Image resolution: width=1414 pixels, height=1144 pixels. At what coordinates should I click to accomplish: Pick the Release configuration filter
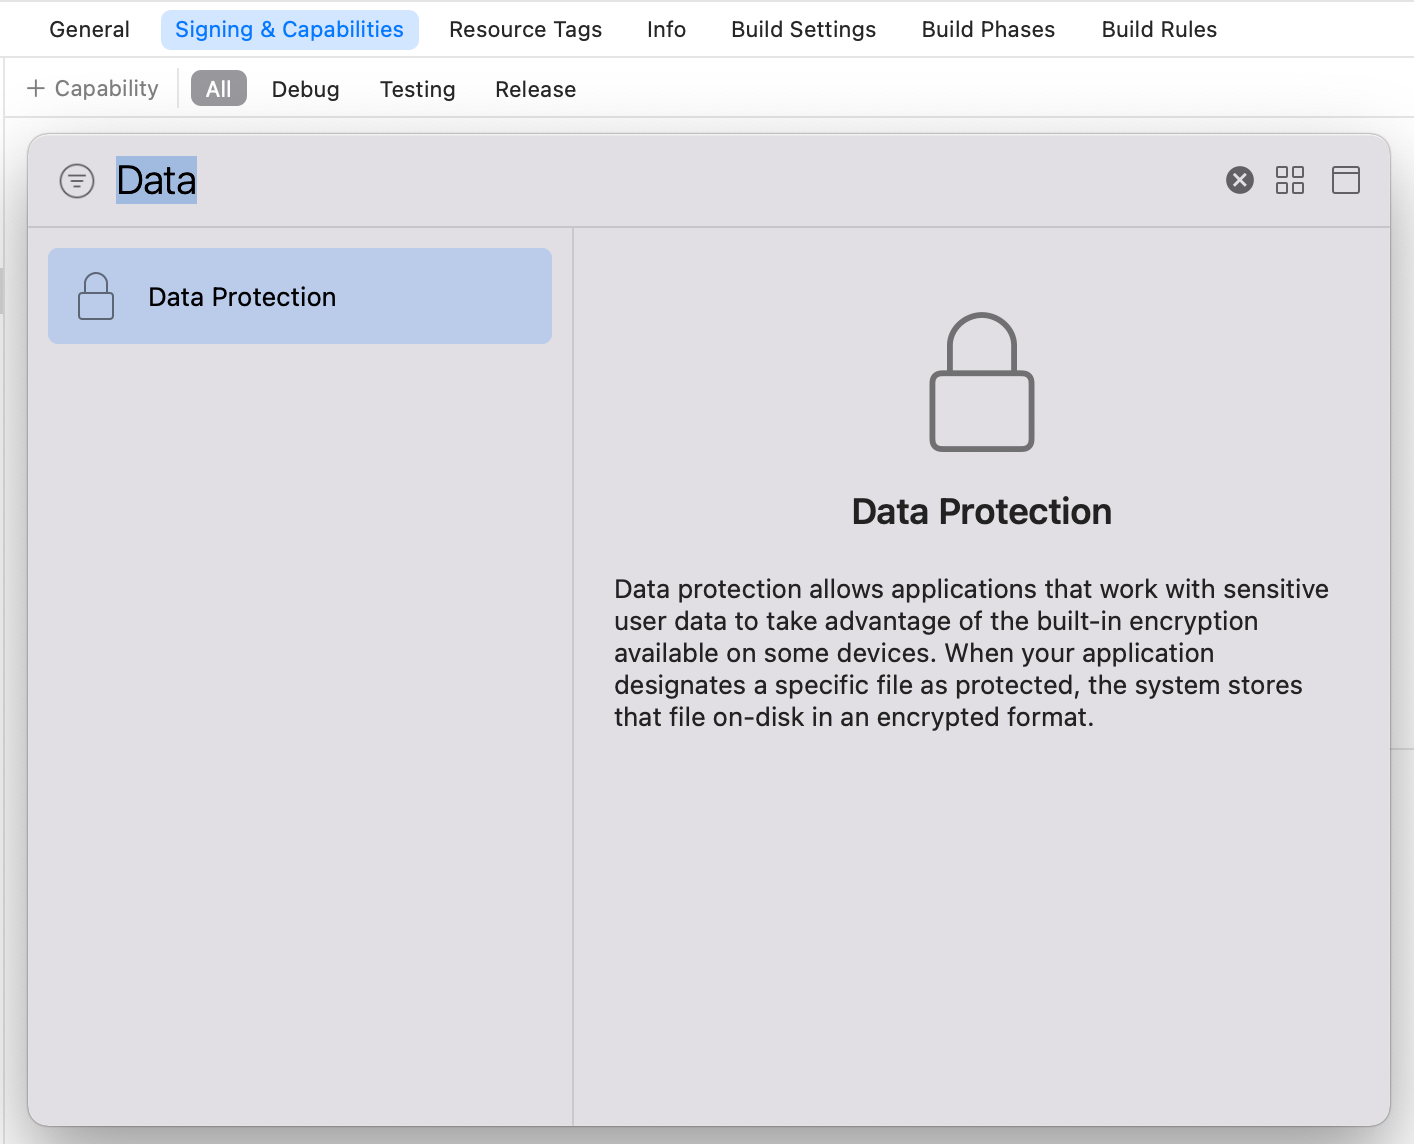coord(535,89)
